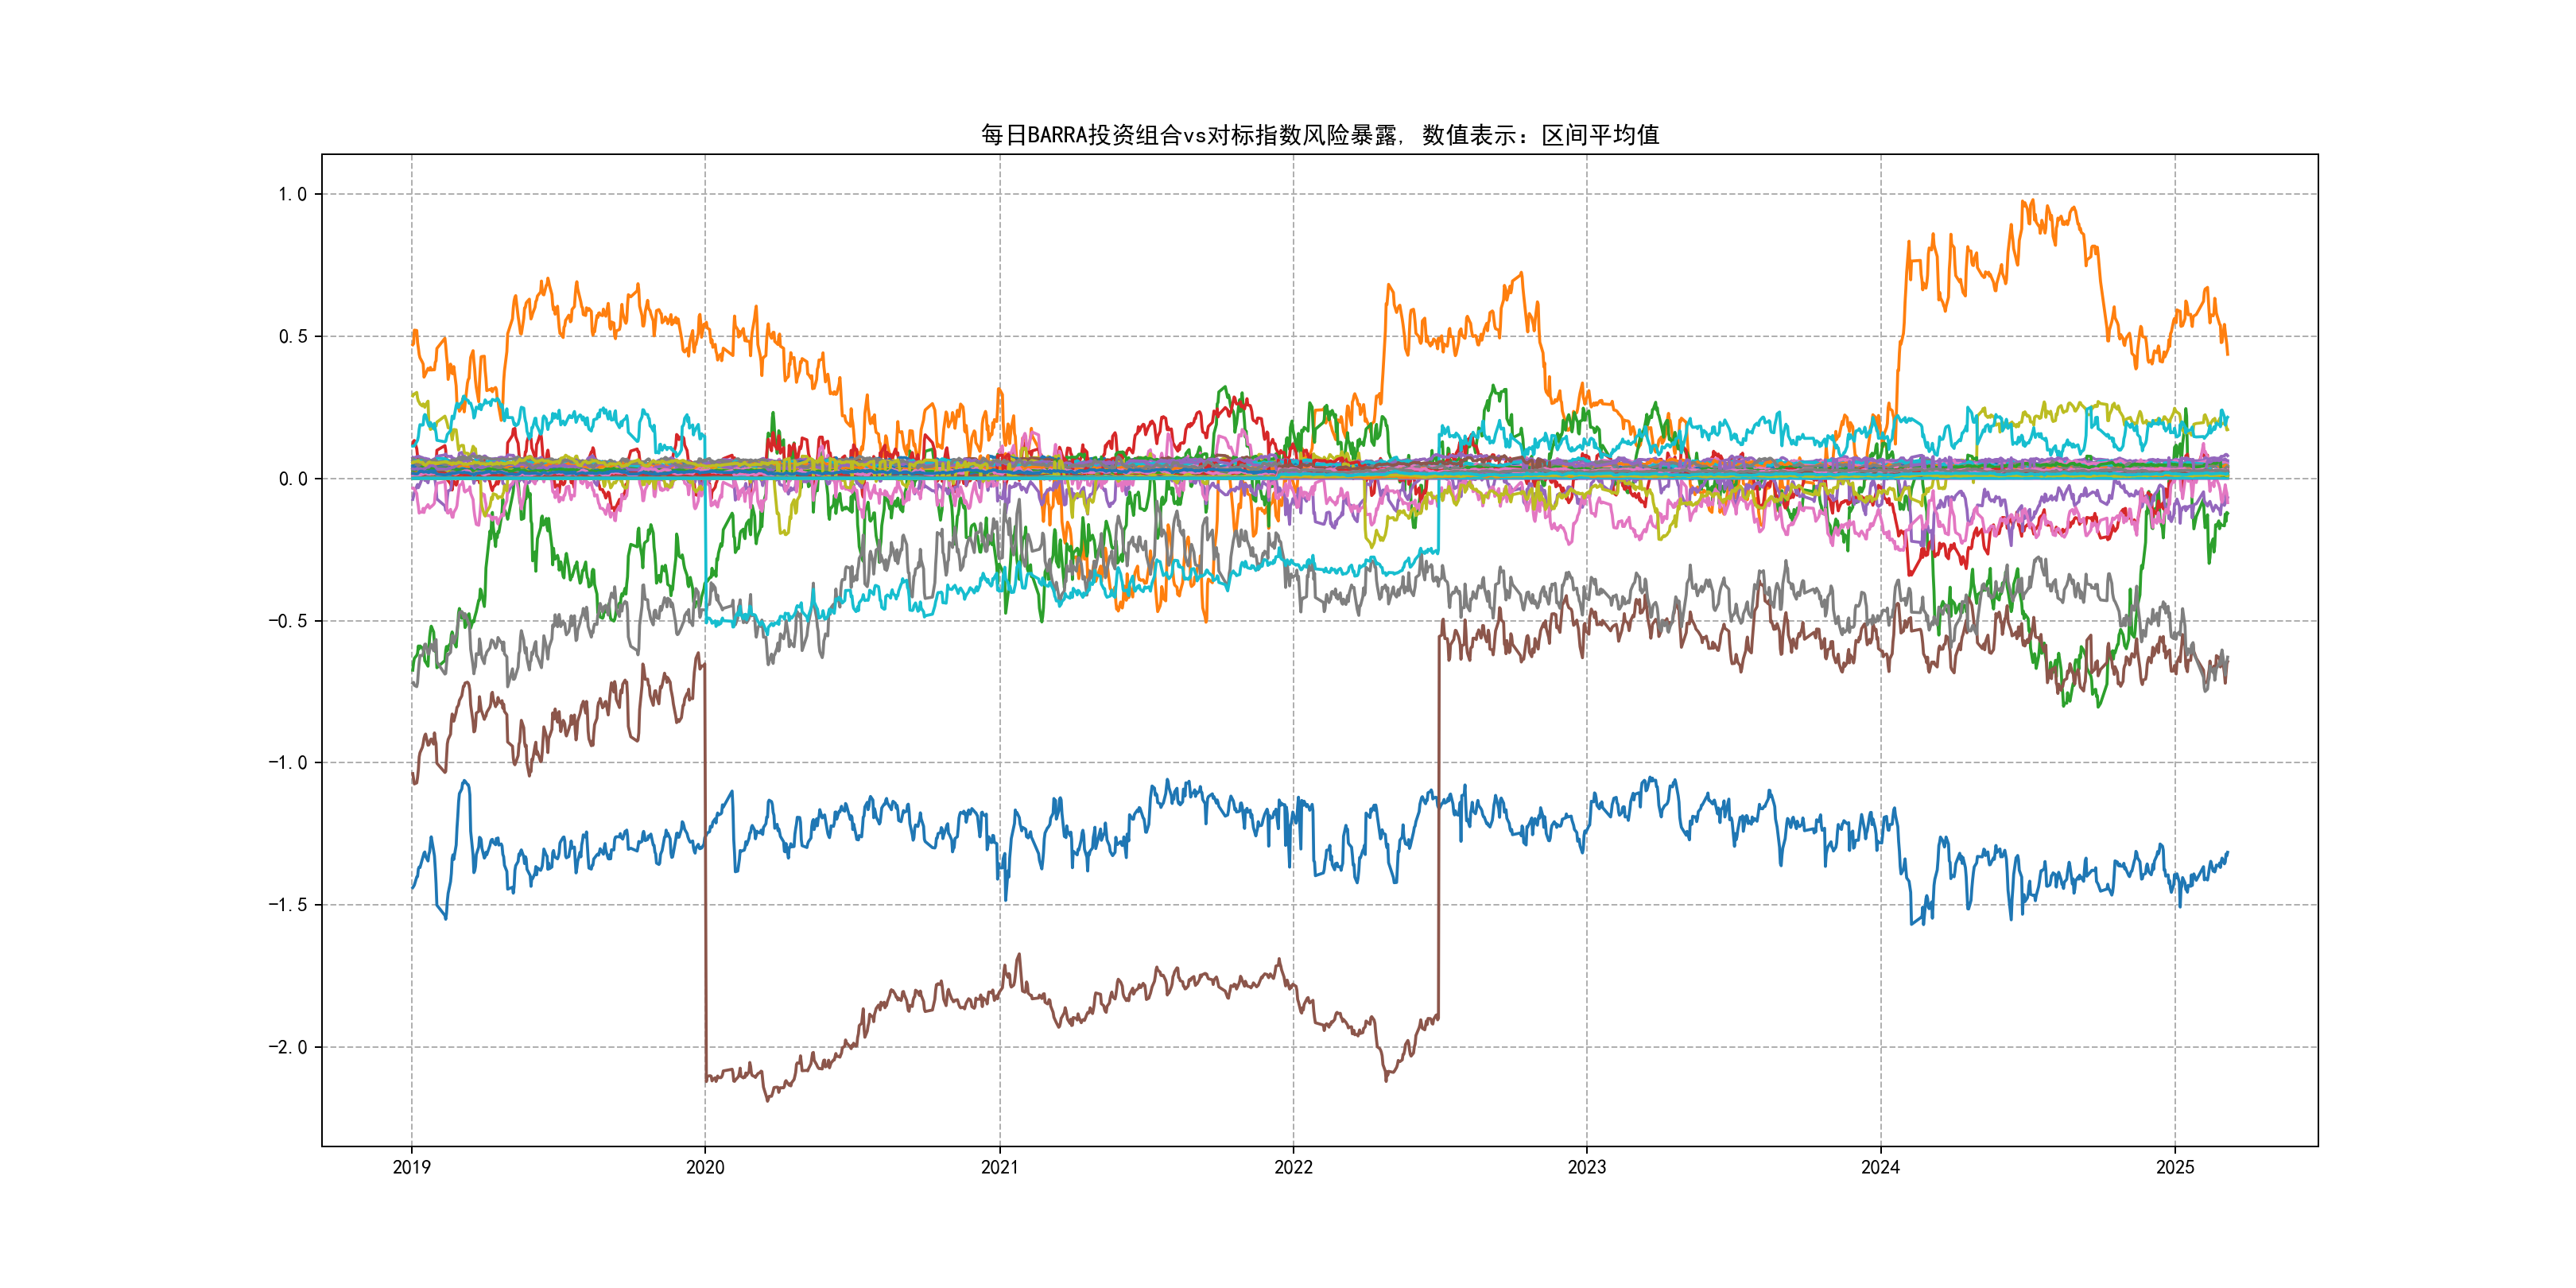Screen dimensions: 2576x1288
Task: Click the chart title text
Action: coord(1319,135)
